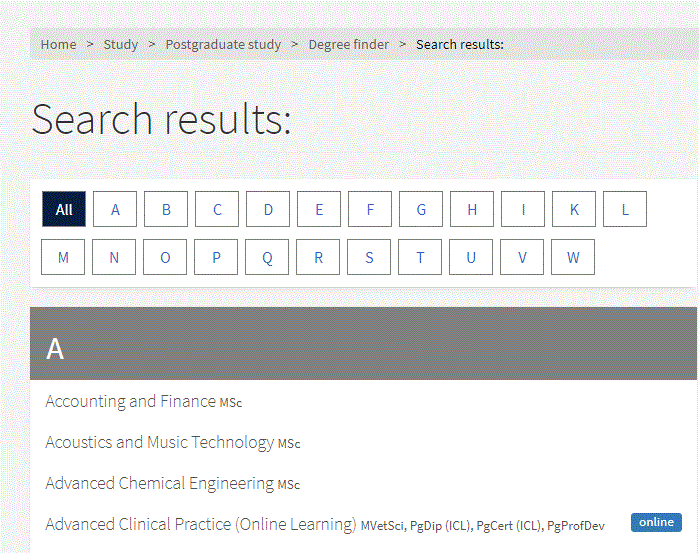Open Accounting and Finance MSc
The image size is (699, 553).
tap(144, 401)
